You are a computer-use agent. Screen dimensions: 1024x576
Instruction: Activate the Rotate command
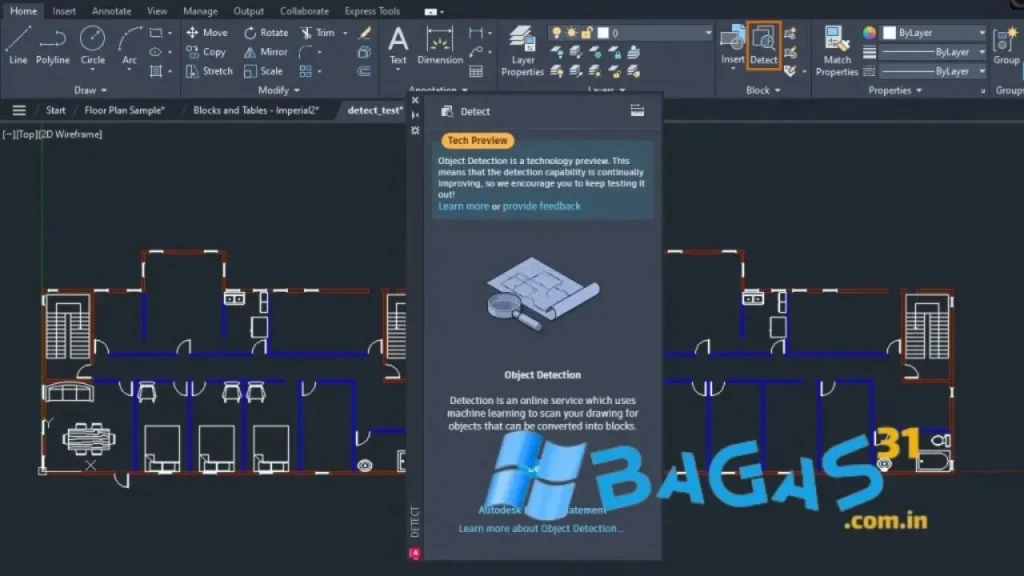pos(266,33)
